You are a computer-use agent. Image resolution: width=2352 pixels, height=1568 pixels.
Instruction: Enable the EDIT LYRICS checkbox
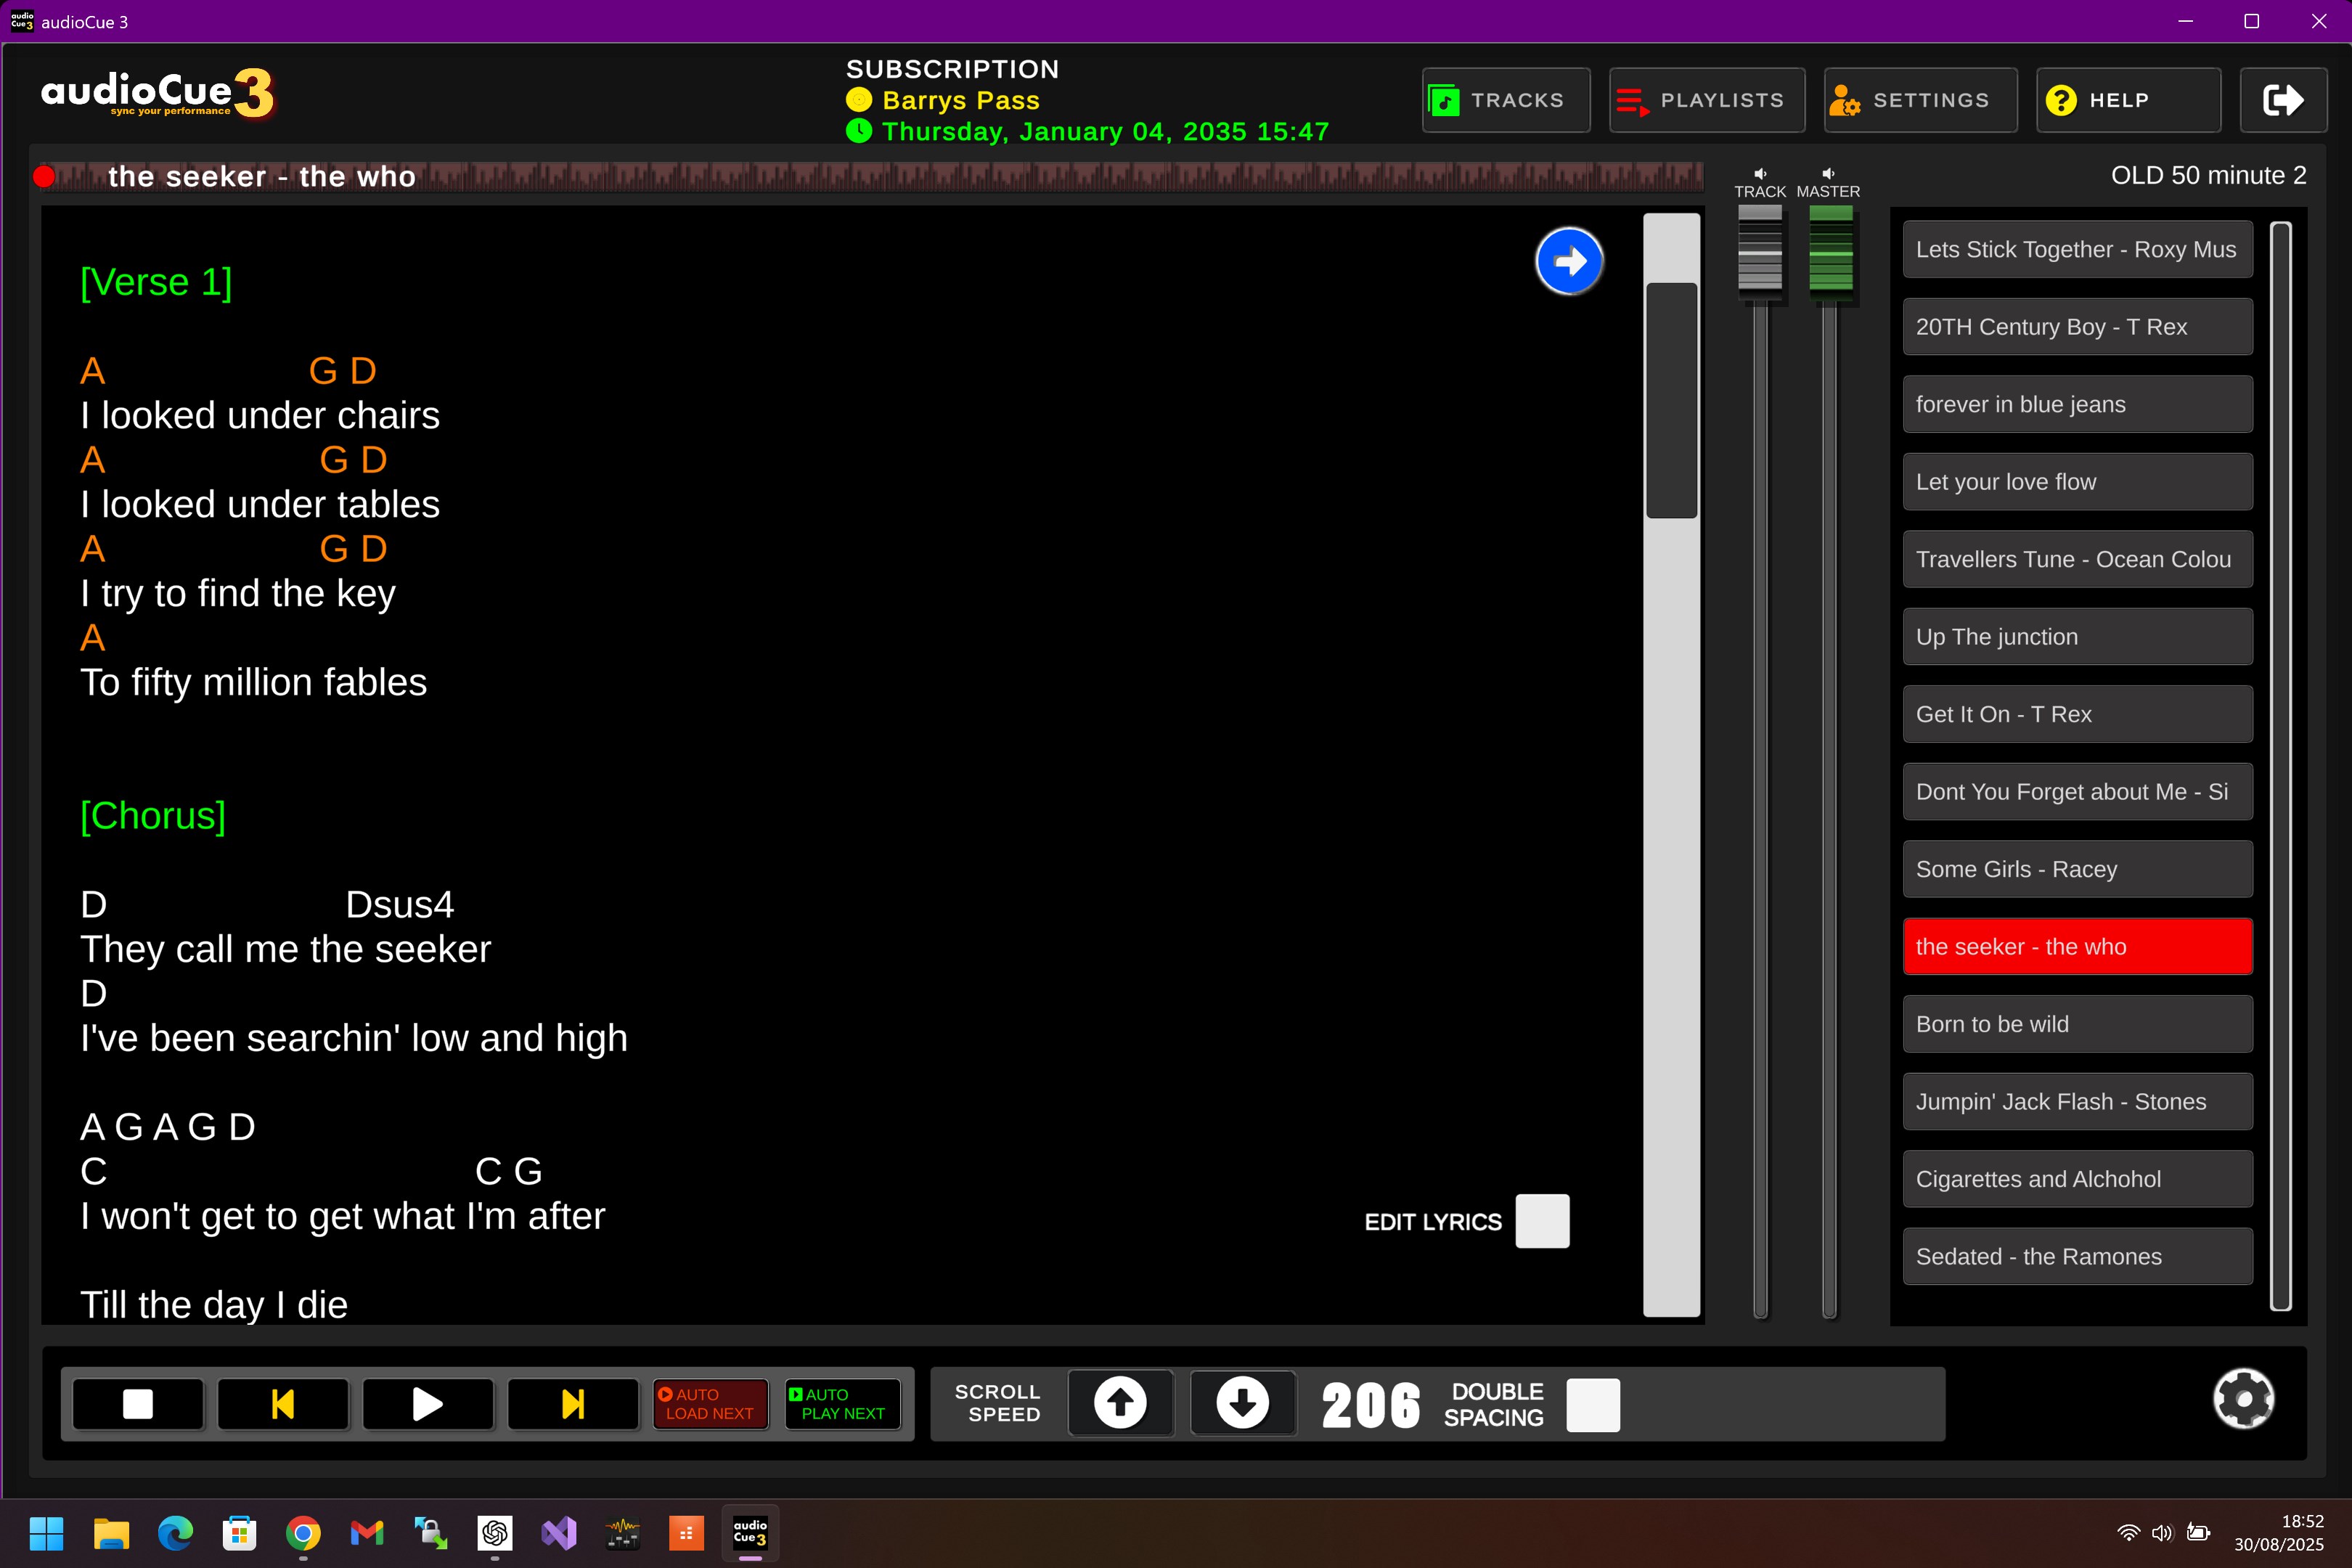[1542, 1221]
